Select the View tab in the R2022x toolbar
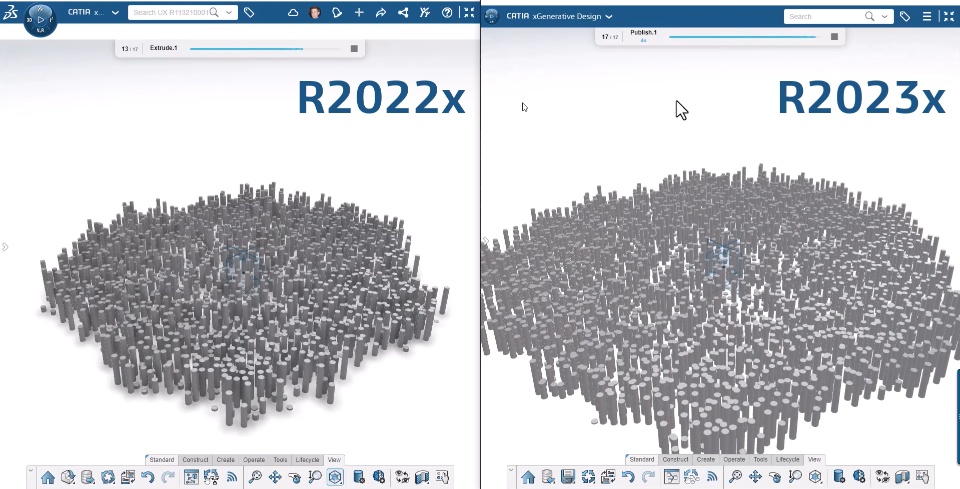 coord(334,460)
